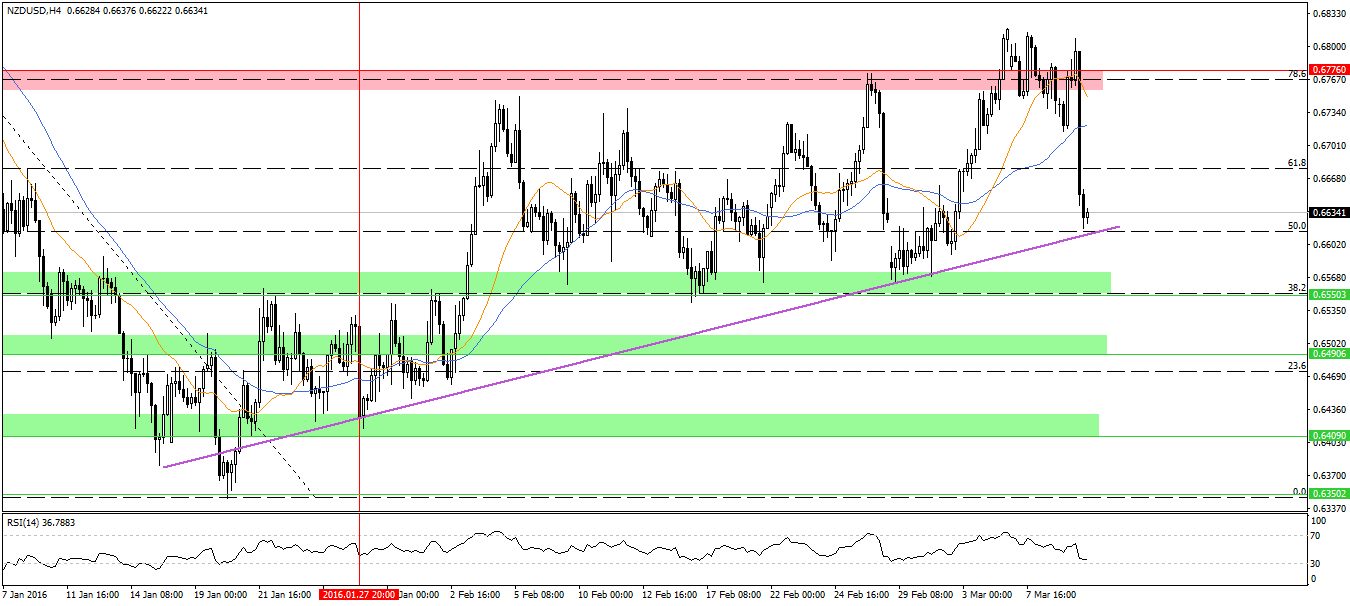Click the 7 Mar 16:00 date label
This screenshot has width=1350, height=606.
point(1048,594)
